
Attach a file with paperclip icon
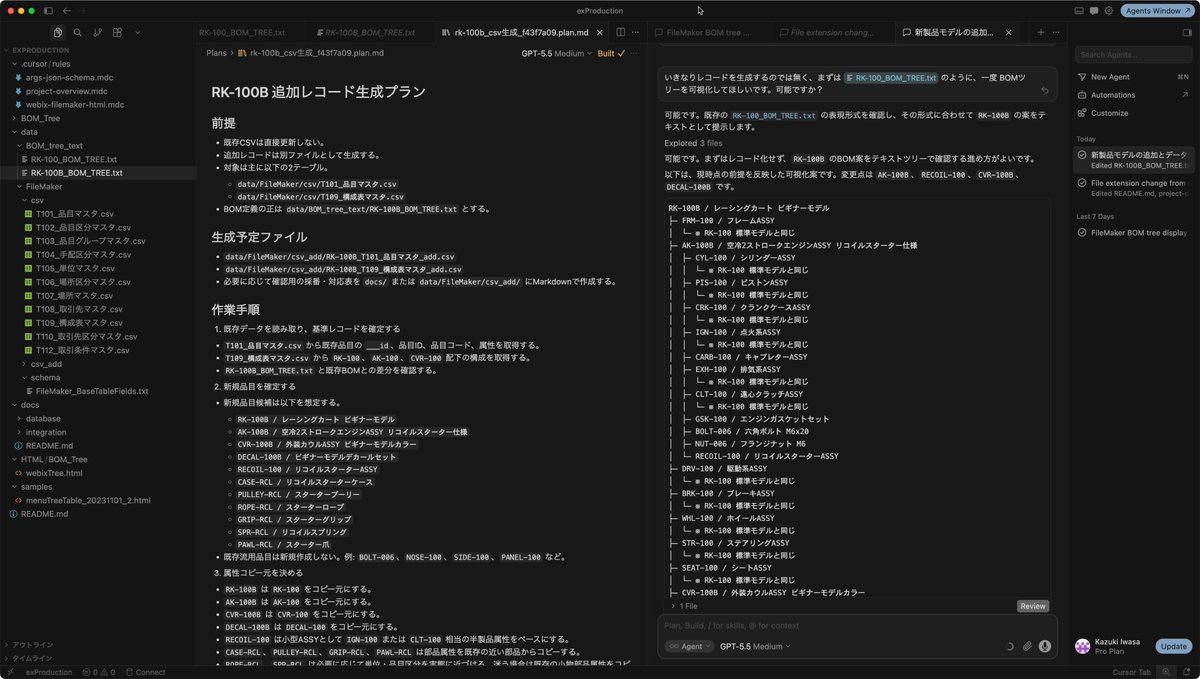tap(1027, 646)
